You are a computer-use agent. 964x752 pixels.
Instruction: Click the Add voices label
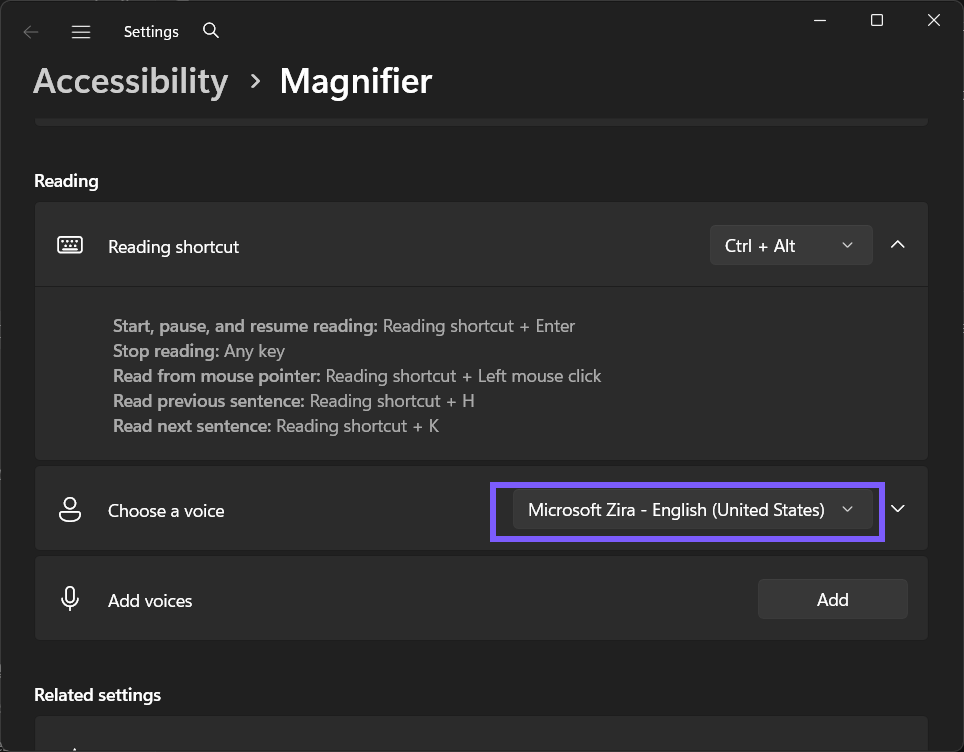tap(150, 601)
